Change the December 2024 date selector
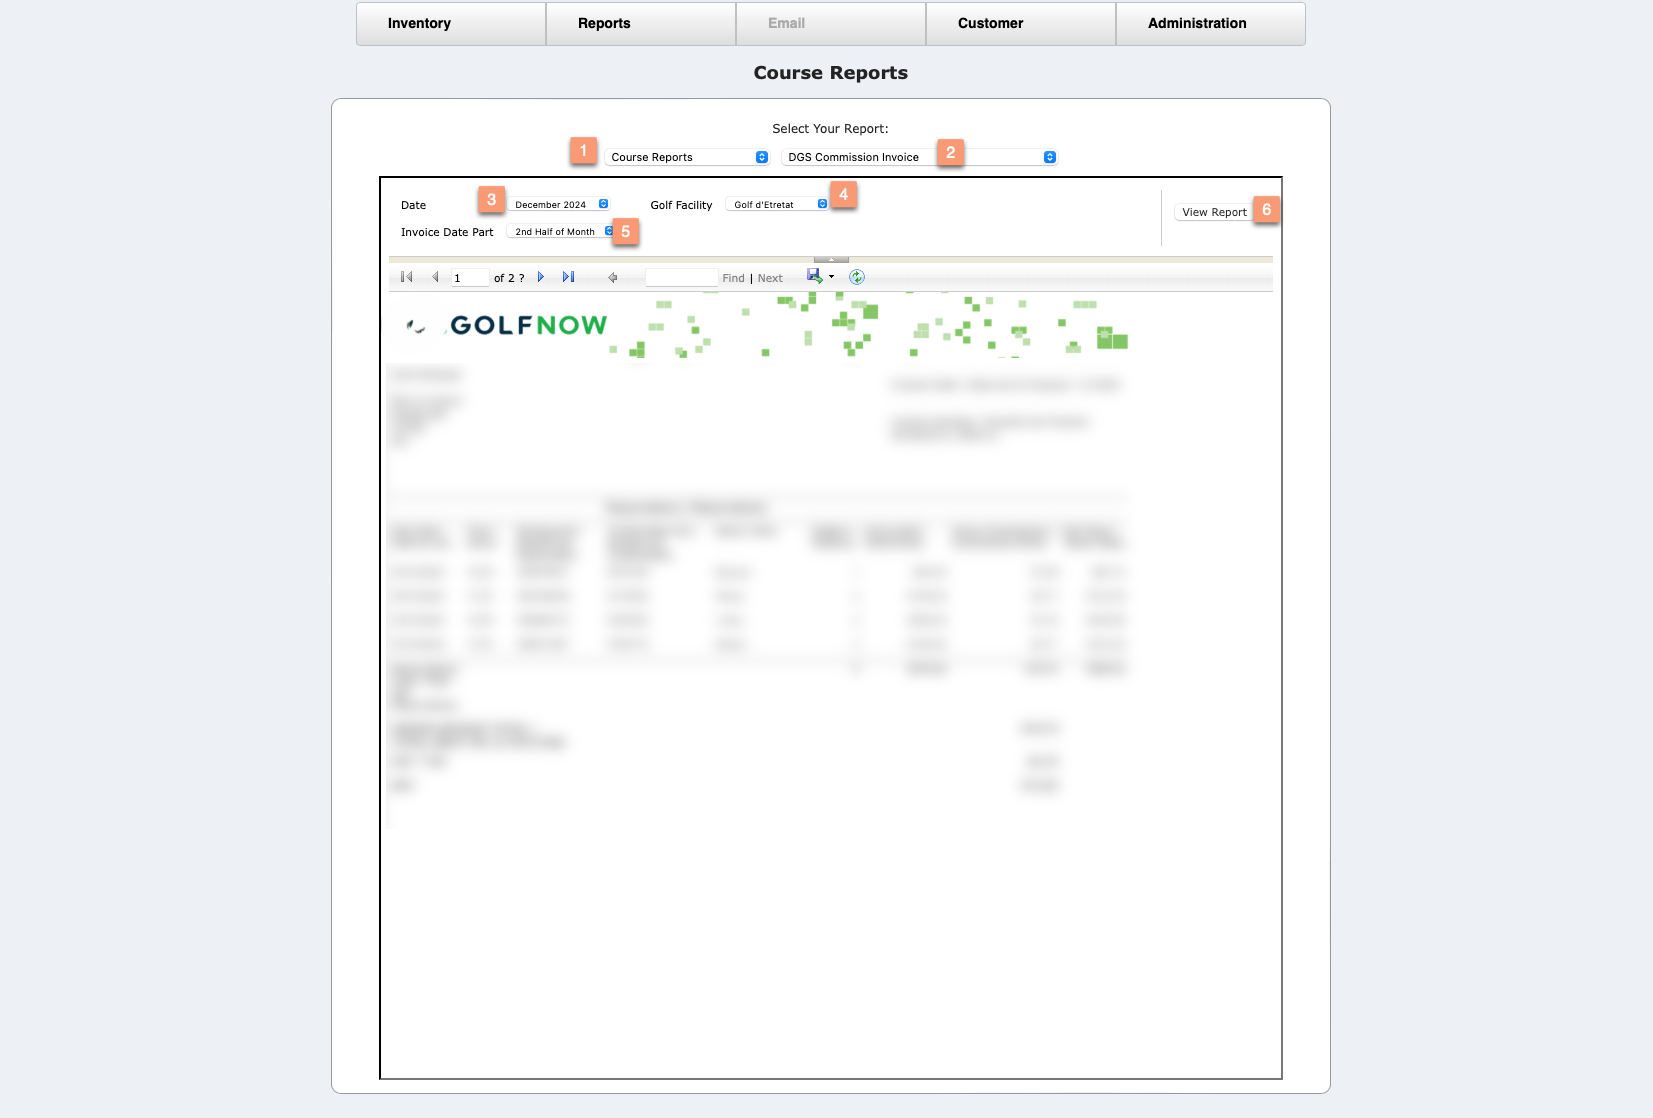 tap(559, 204)
